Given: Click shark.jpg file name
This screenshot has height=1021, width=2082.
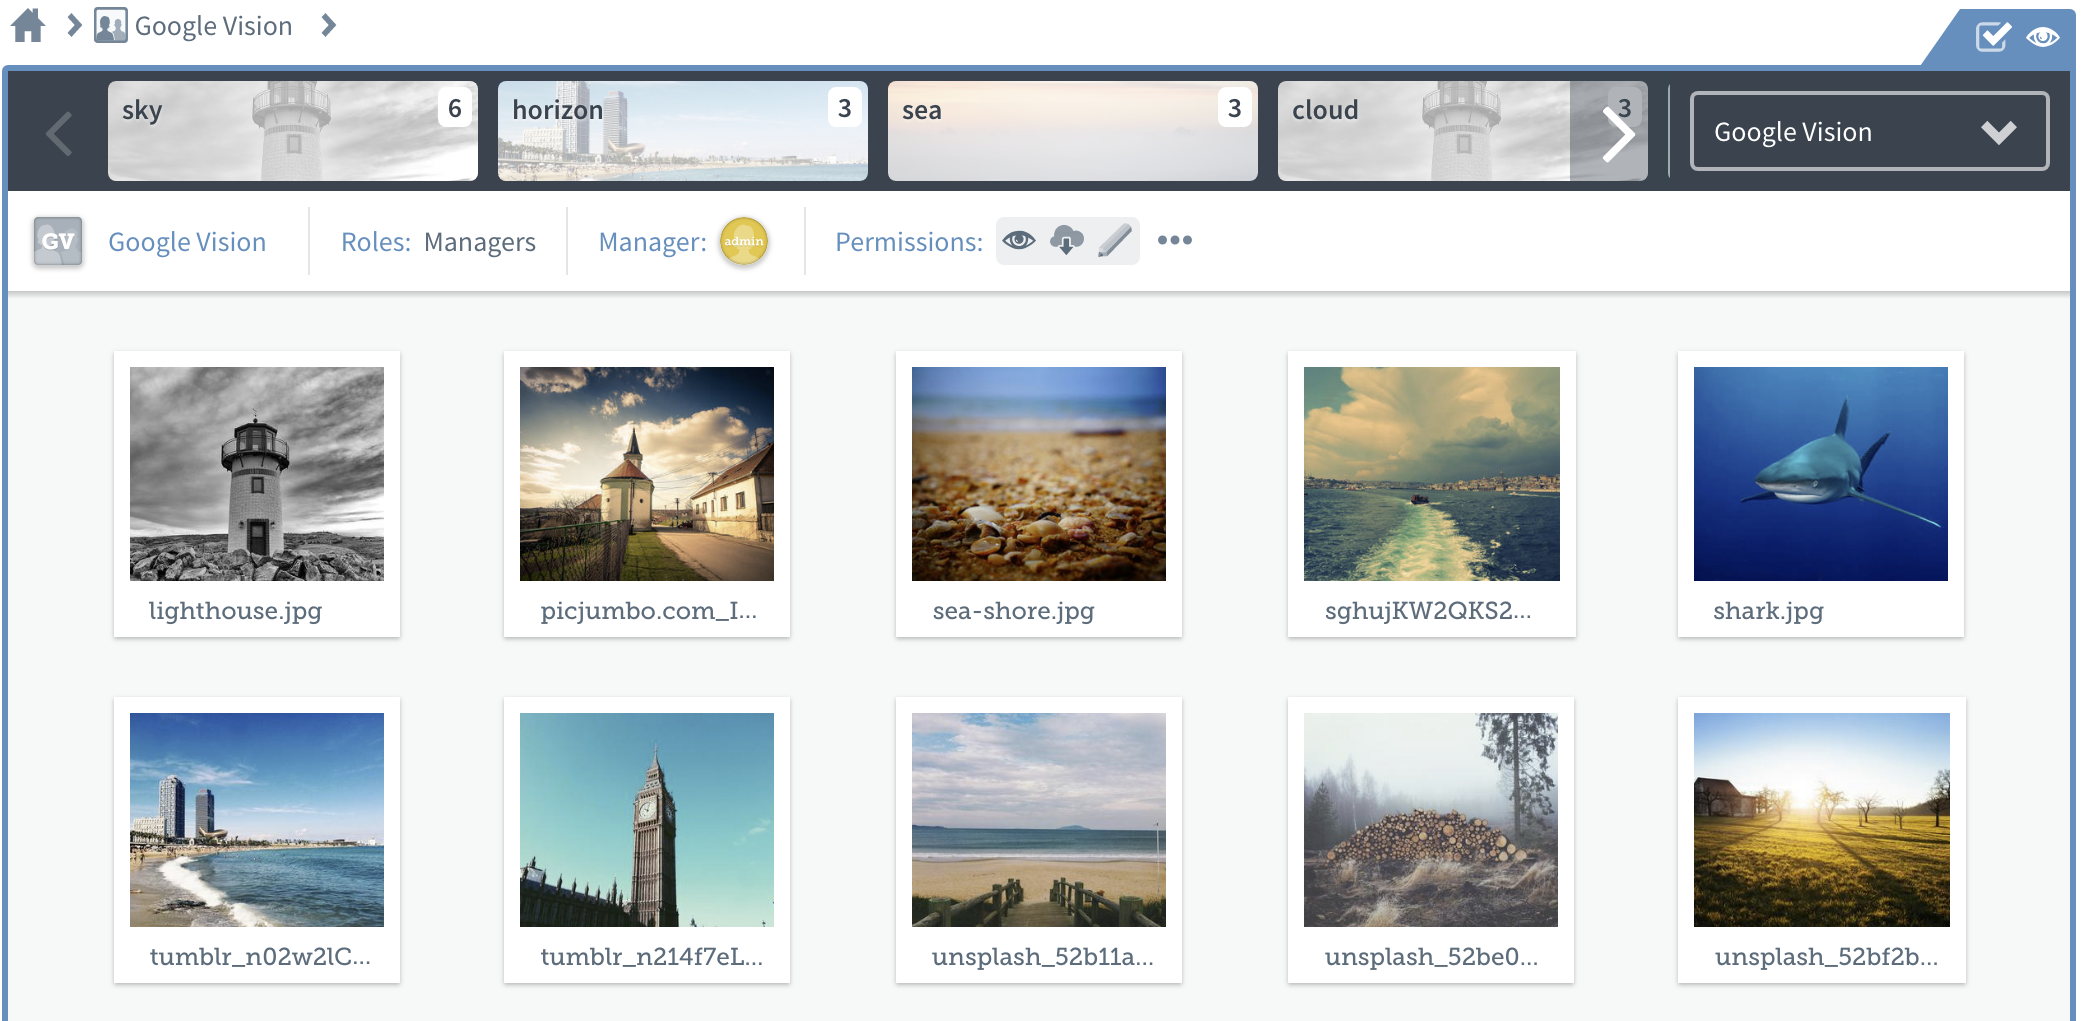Looking at the screenshot, I should pos(1768,611).
